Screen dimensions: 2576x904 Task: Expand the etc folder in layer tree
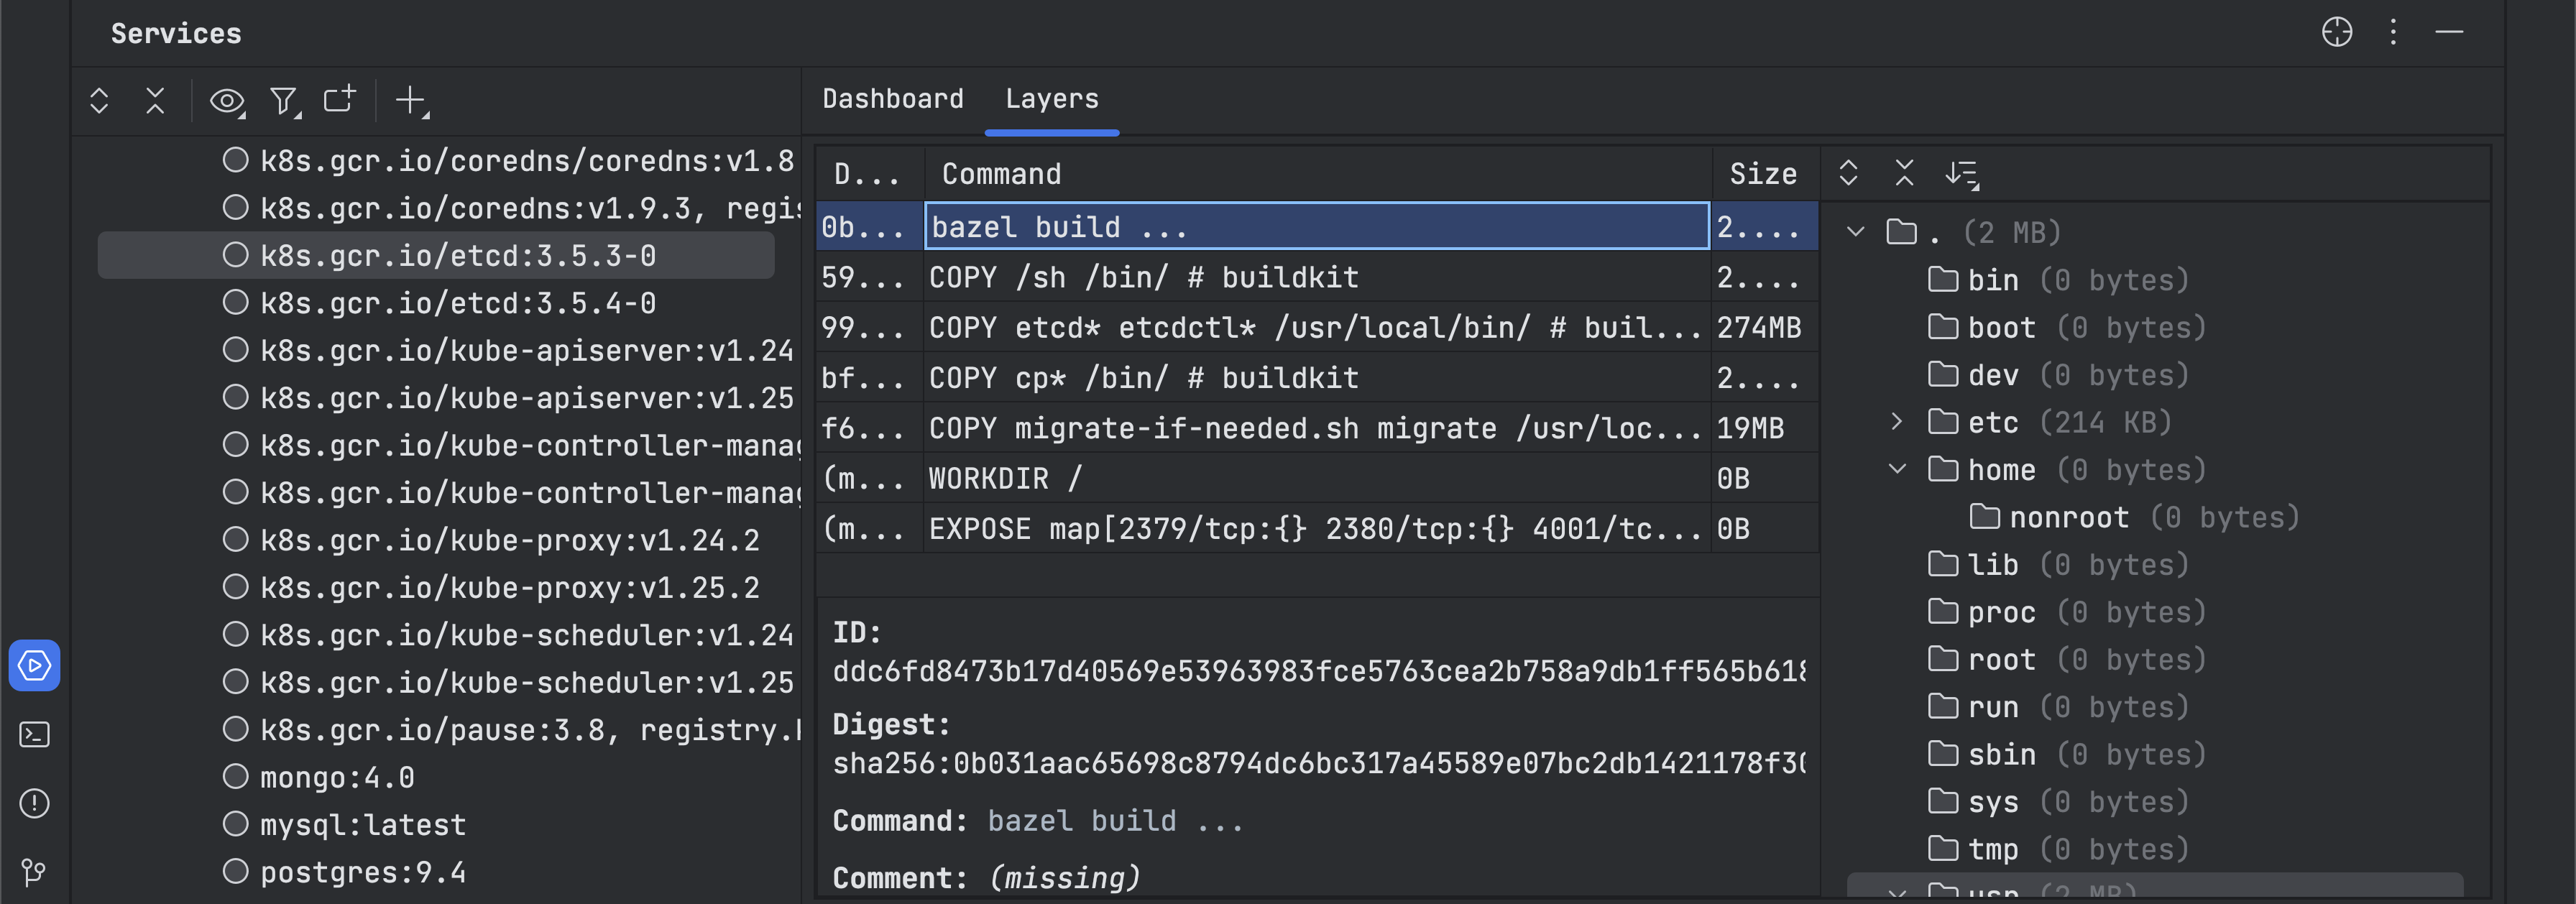coord(1896,422)
